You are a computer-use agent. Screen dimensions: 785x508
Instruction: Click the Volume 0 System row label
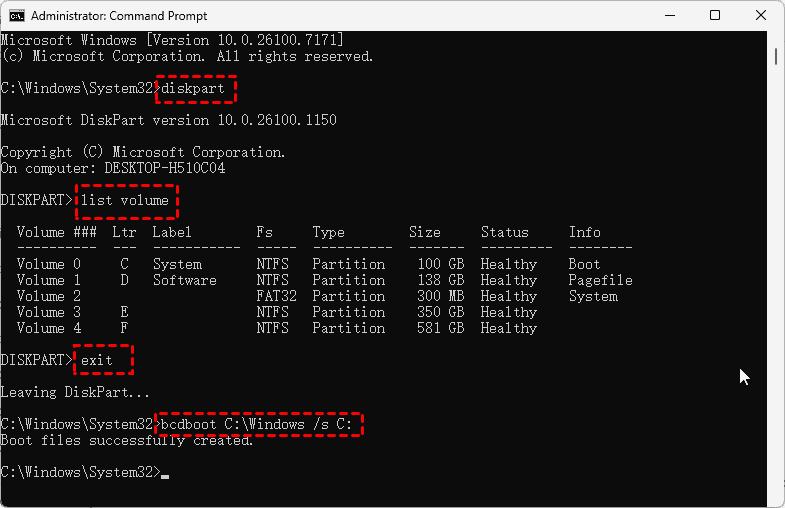(177, 264)
